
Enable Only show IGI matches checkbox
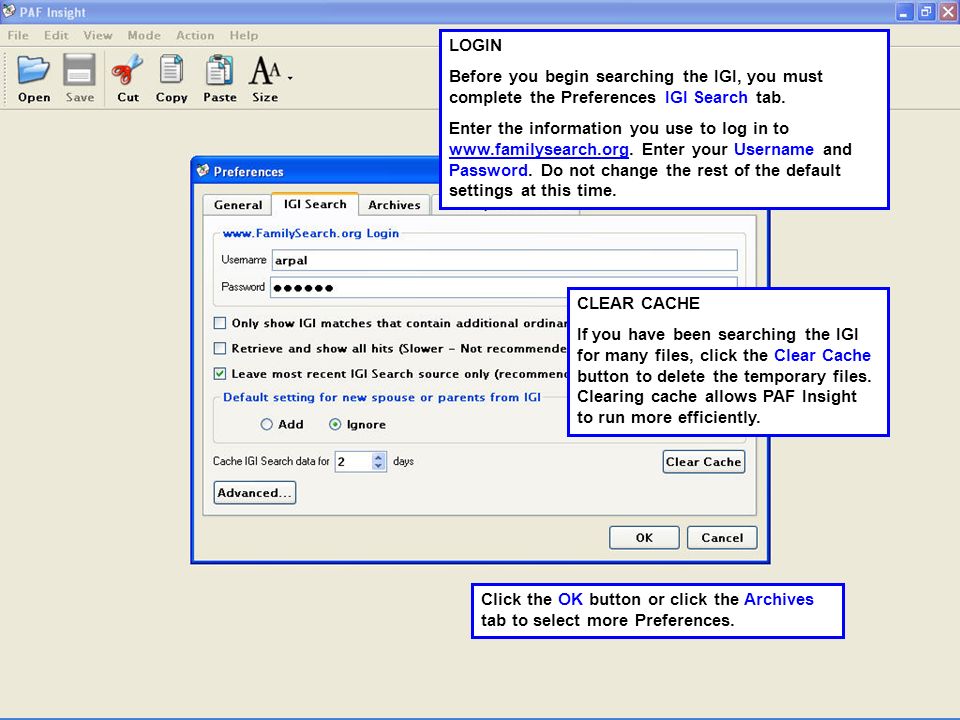click(220, 323)
